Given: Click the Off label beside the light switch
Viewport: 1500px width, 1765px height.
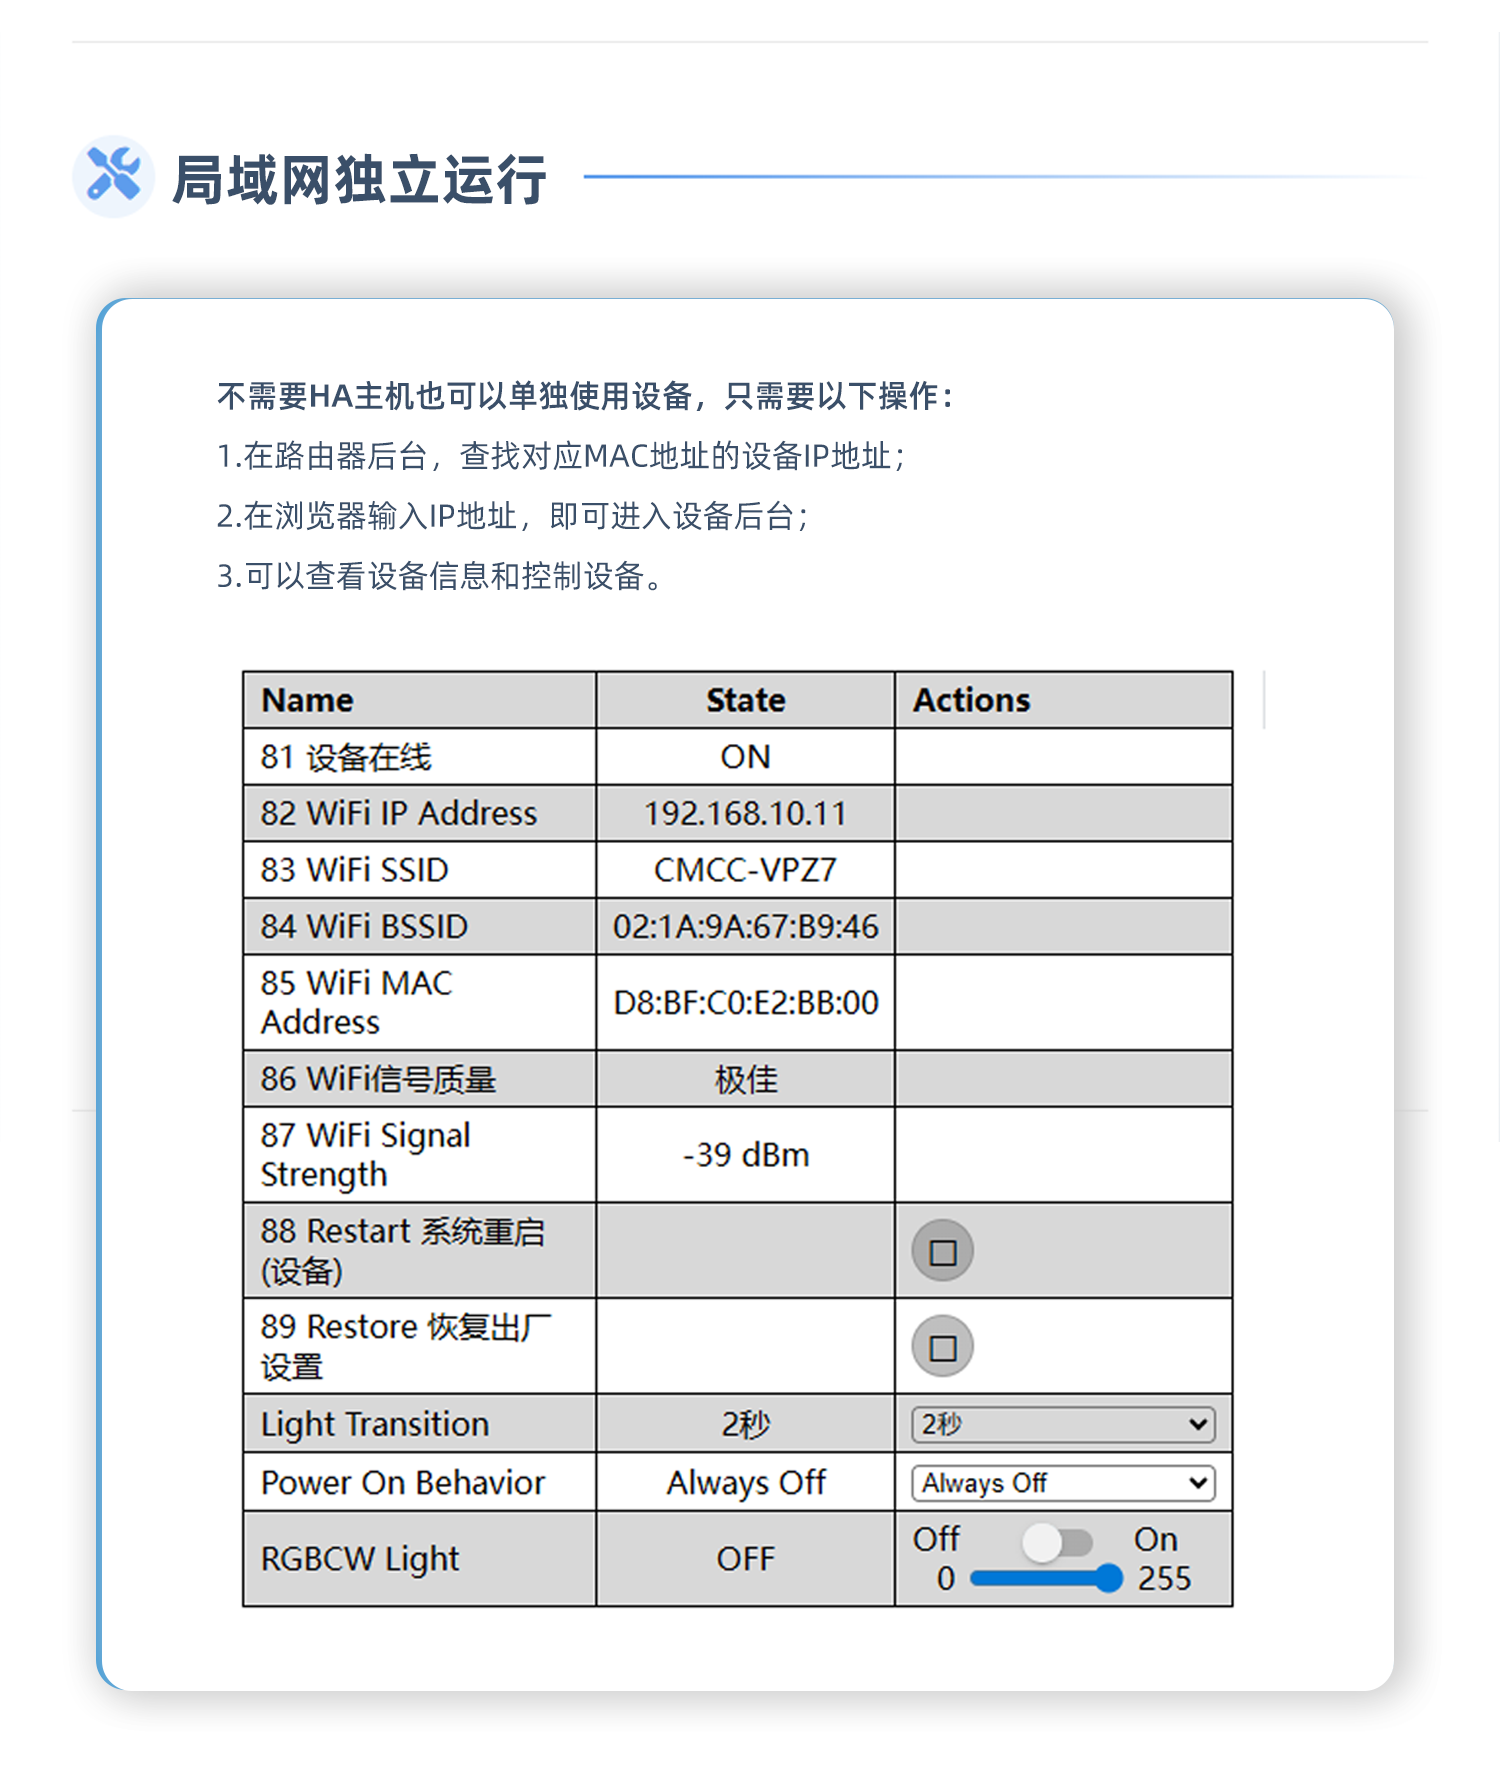Looking at the screenshot, I should coord(936,1539).
